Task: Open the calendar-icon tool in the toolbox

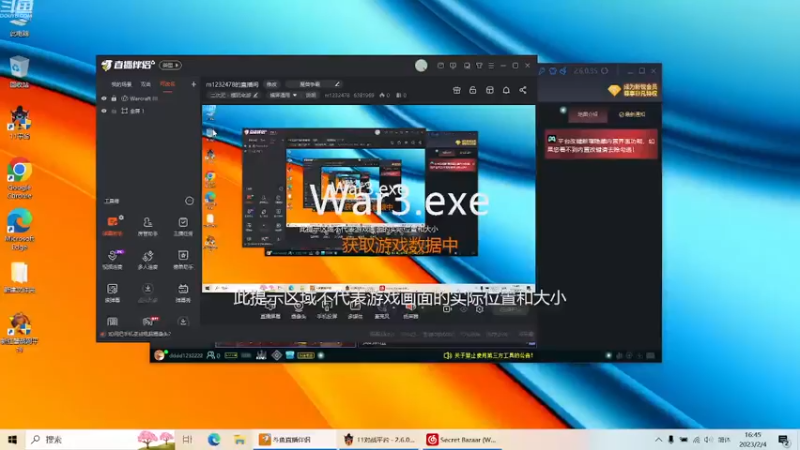Action: 183,293
